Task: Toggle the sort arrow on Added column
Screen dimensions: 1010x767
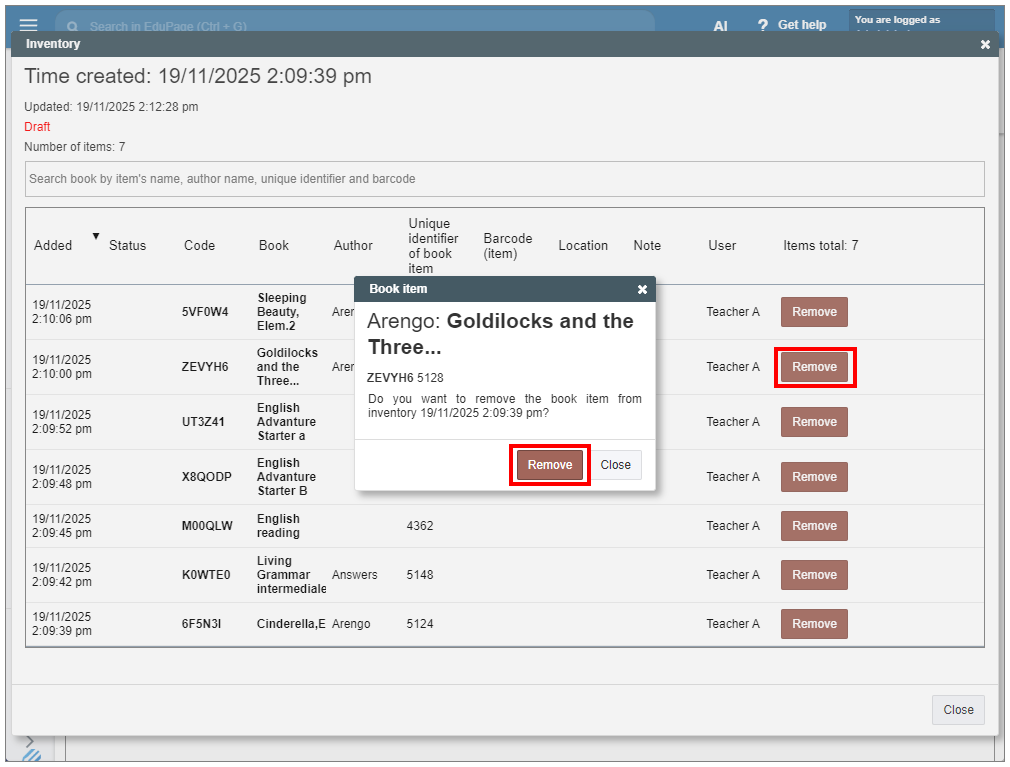Action: tap(96, 236)
